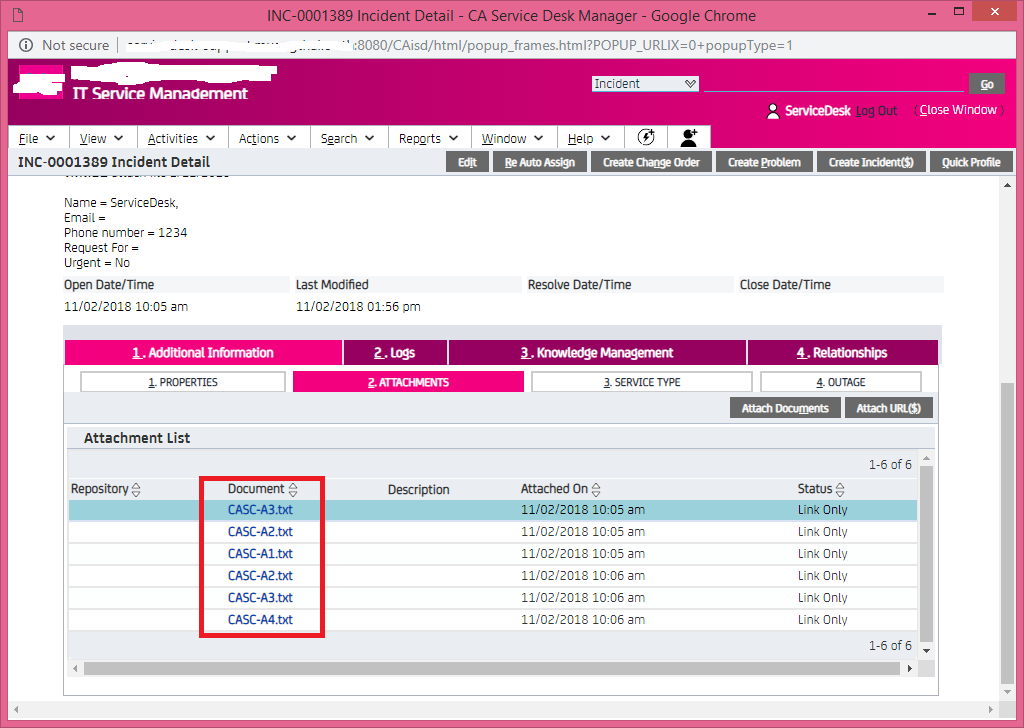1024x728 pixels.
Task: Open the View menu
Action: point(101,138)
